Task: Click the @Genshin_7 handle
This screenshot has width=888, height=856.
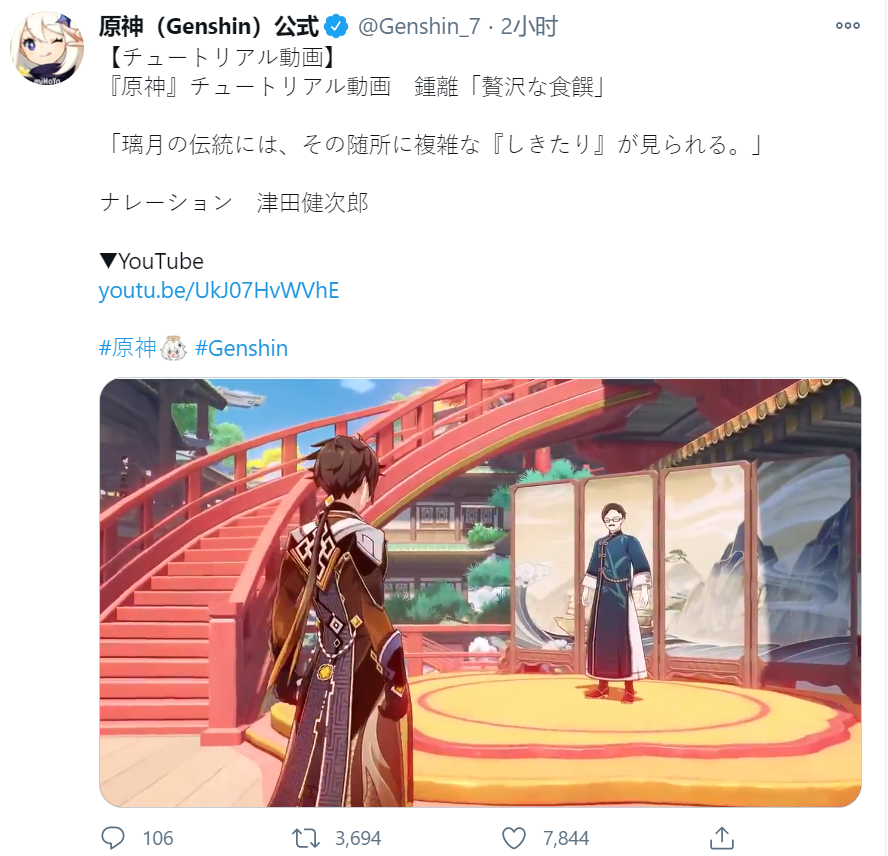Action: (x=419, y=27)
